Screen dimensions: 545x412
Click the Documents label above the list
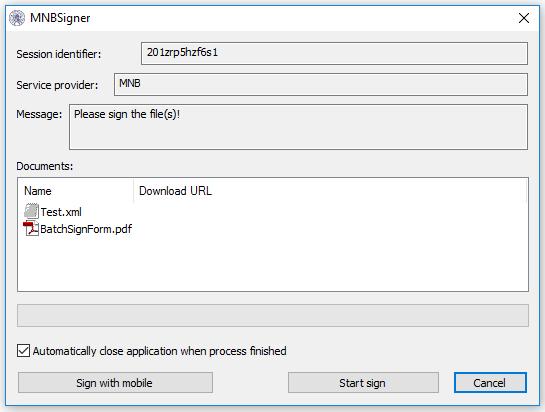(45, 166)
